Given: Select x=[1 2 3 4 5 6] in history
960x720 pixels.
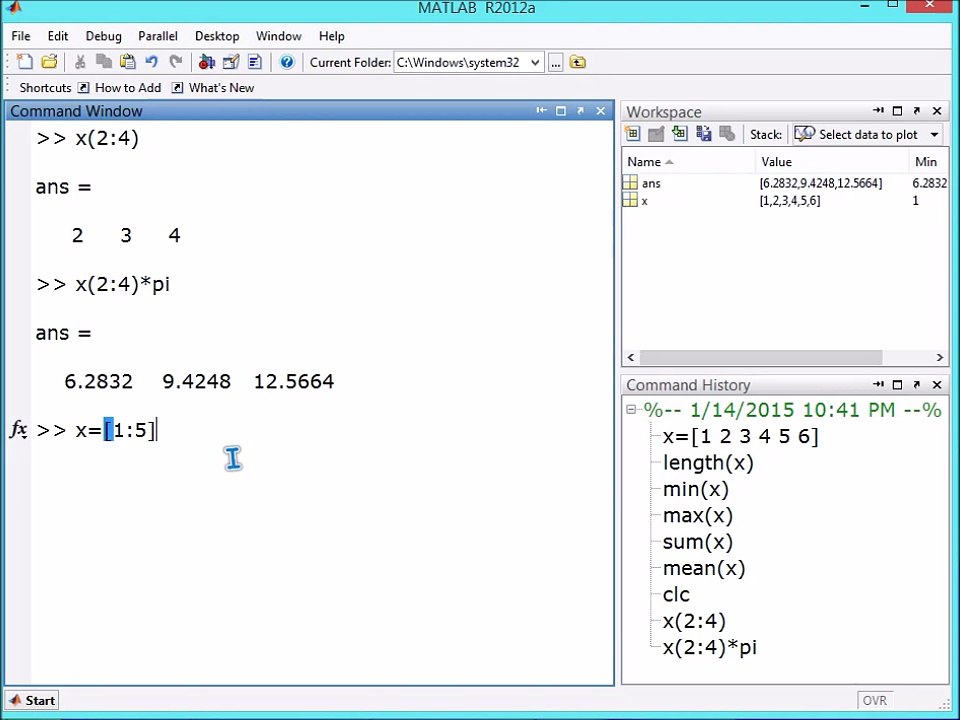Looking at the screenshot, I should pyautogui.click(x=741, y=437).
